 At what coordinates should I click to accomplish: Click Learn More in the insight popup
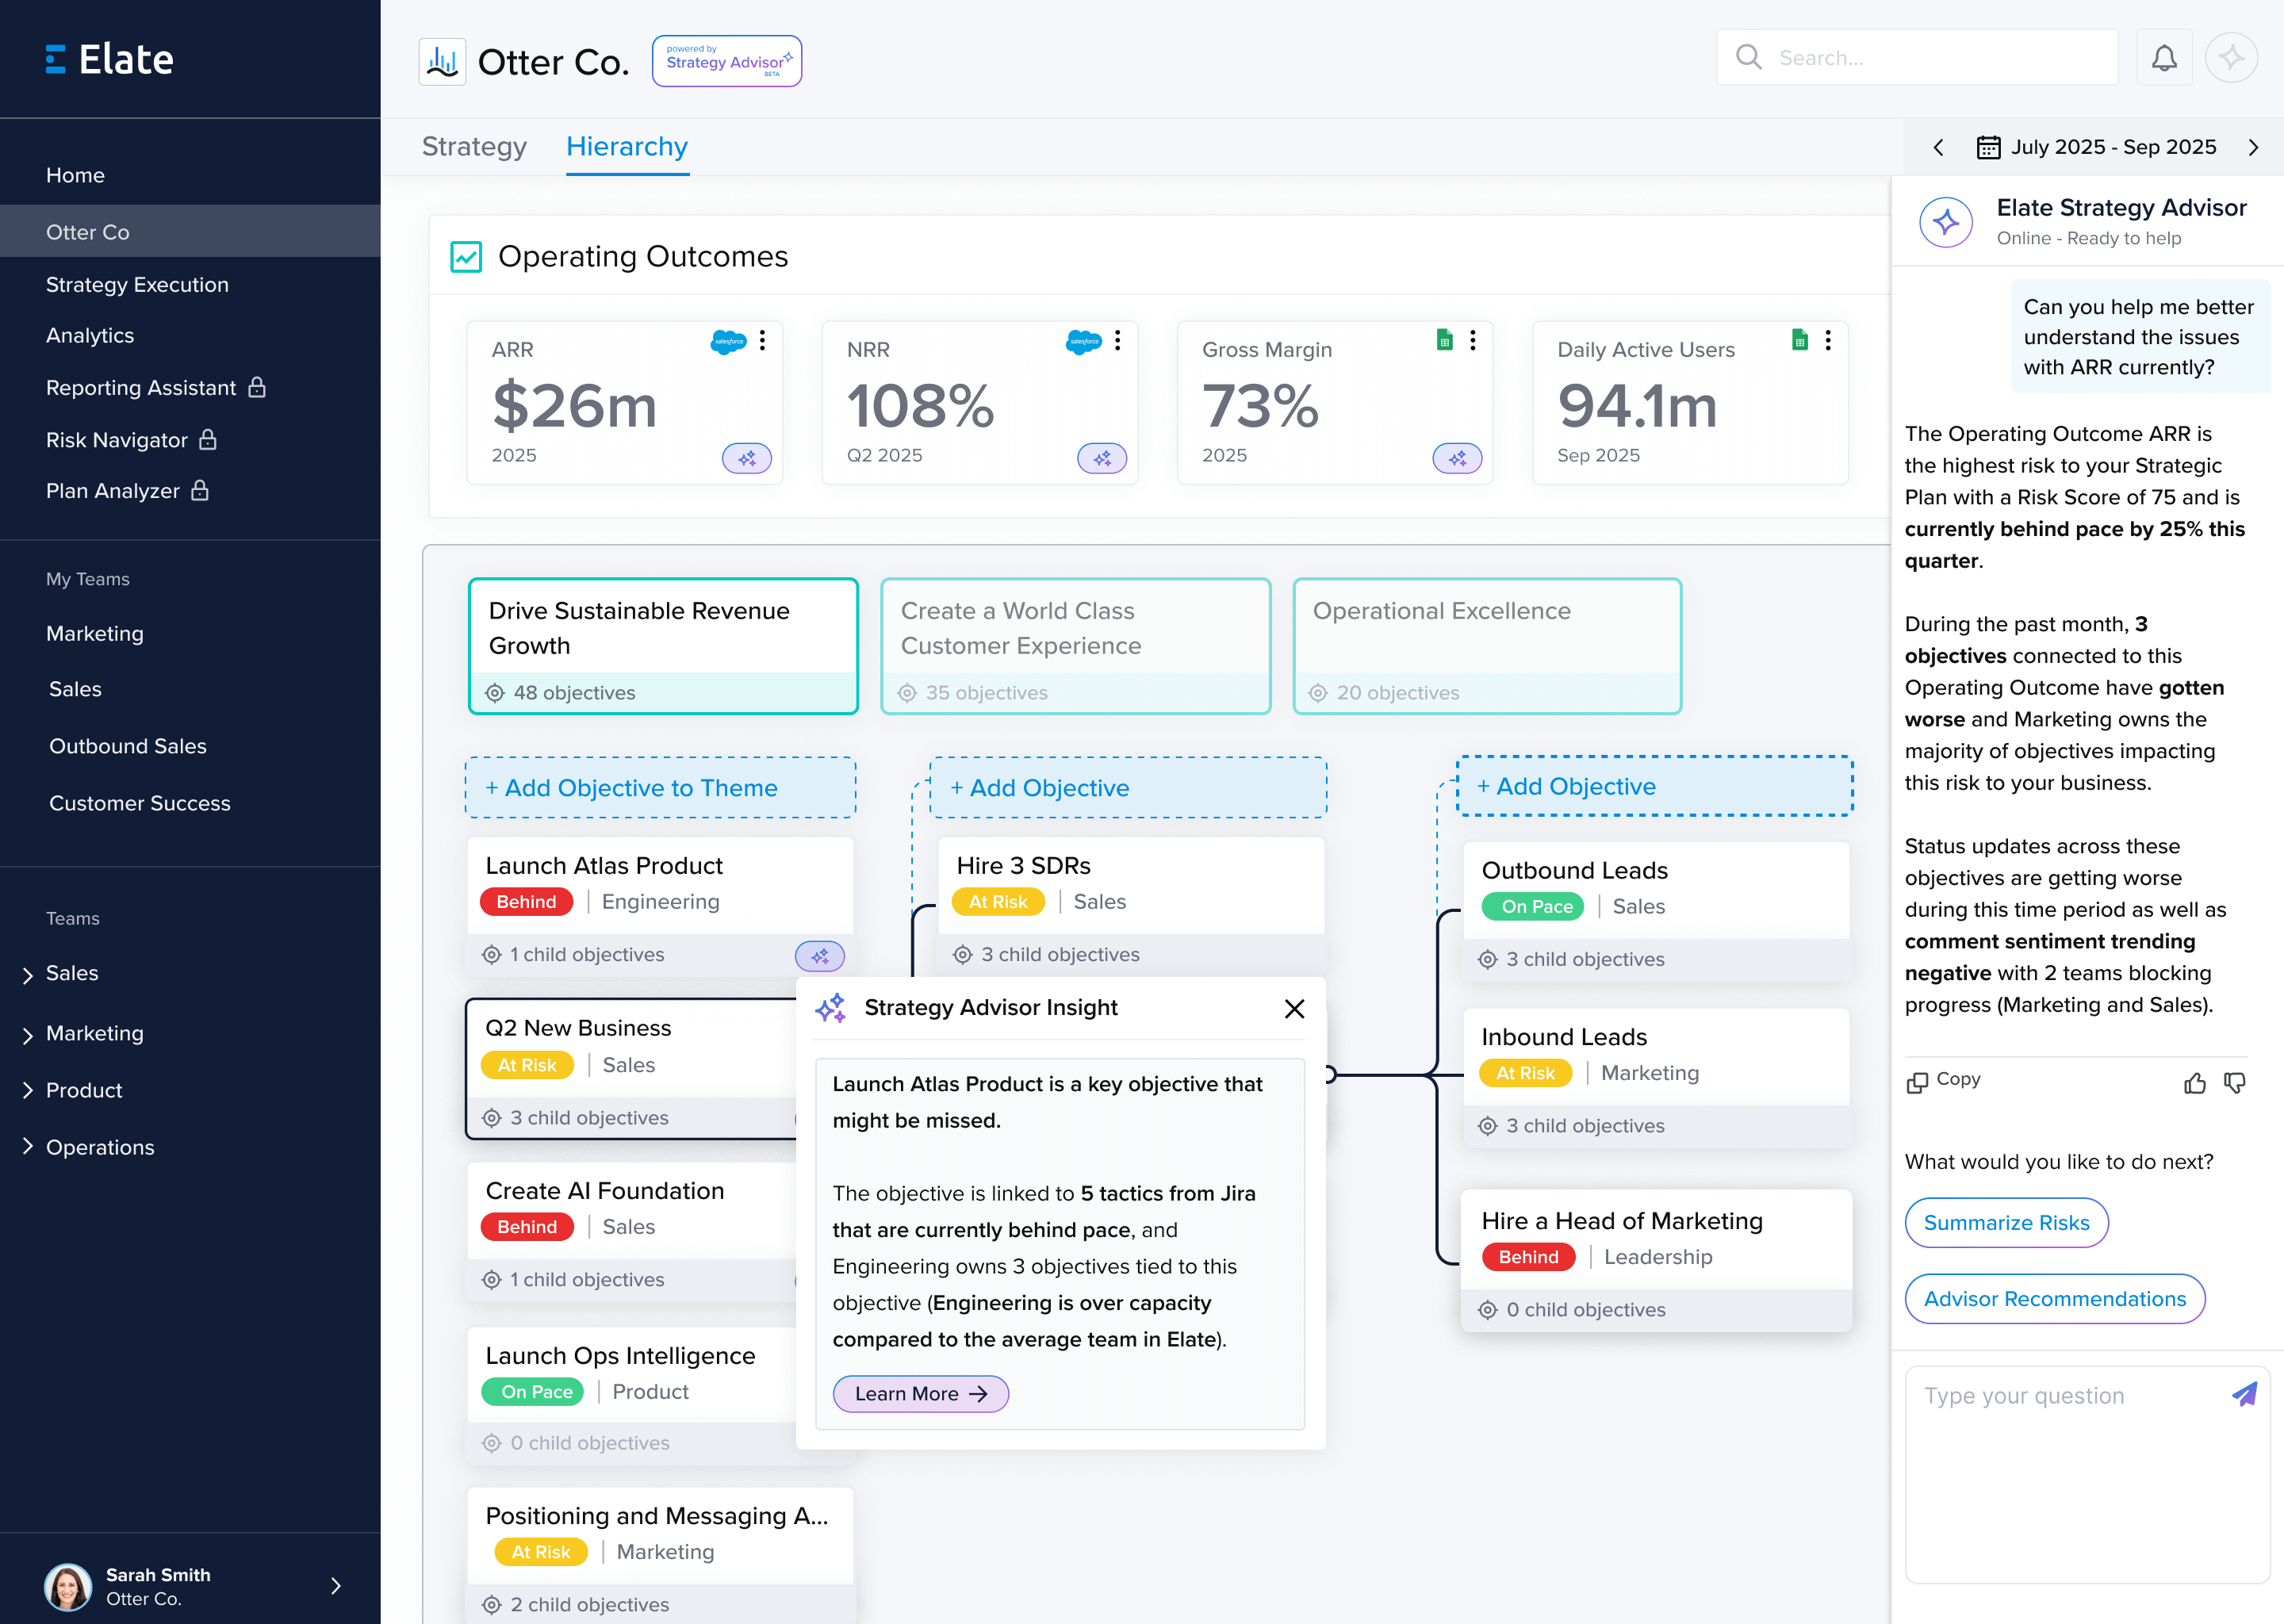[x=920, y=1393]
